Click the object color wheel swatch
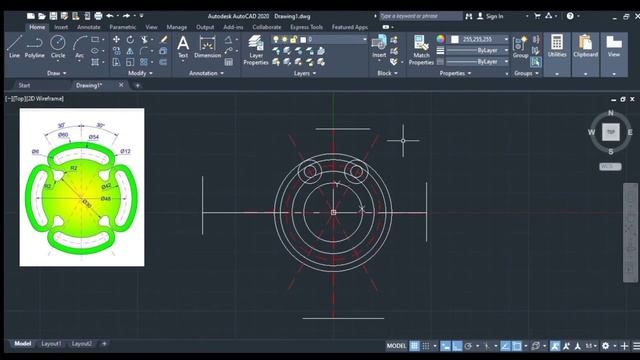Screen dimensions: 640x360 (440, 39)
